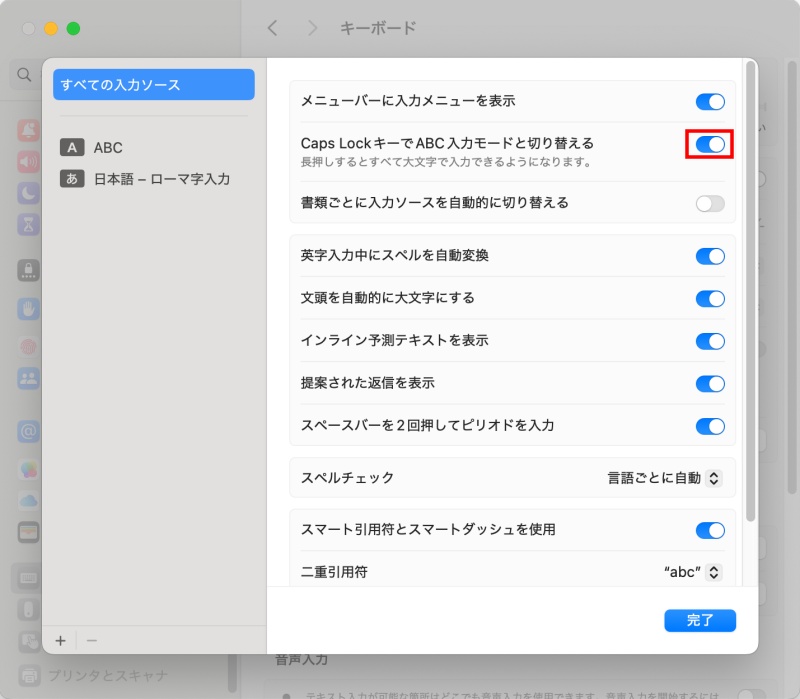Open Notifications settings via red bell icon

[27, 130]
